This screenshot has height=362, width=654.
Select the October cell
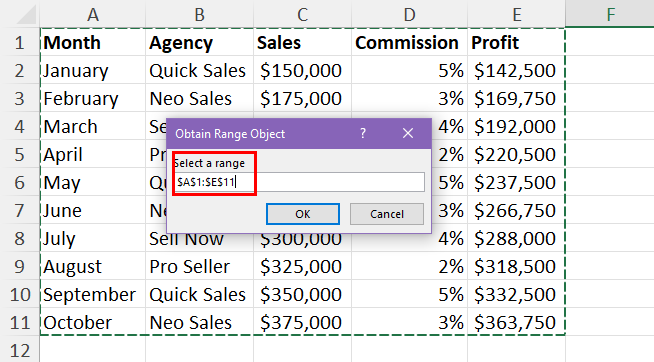tap(93, 322)
